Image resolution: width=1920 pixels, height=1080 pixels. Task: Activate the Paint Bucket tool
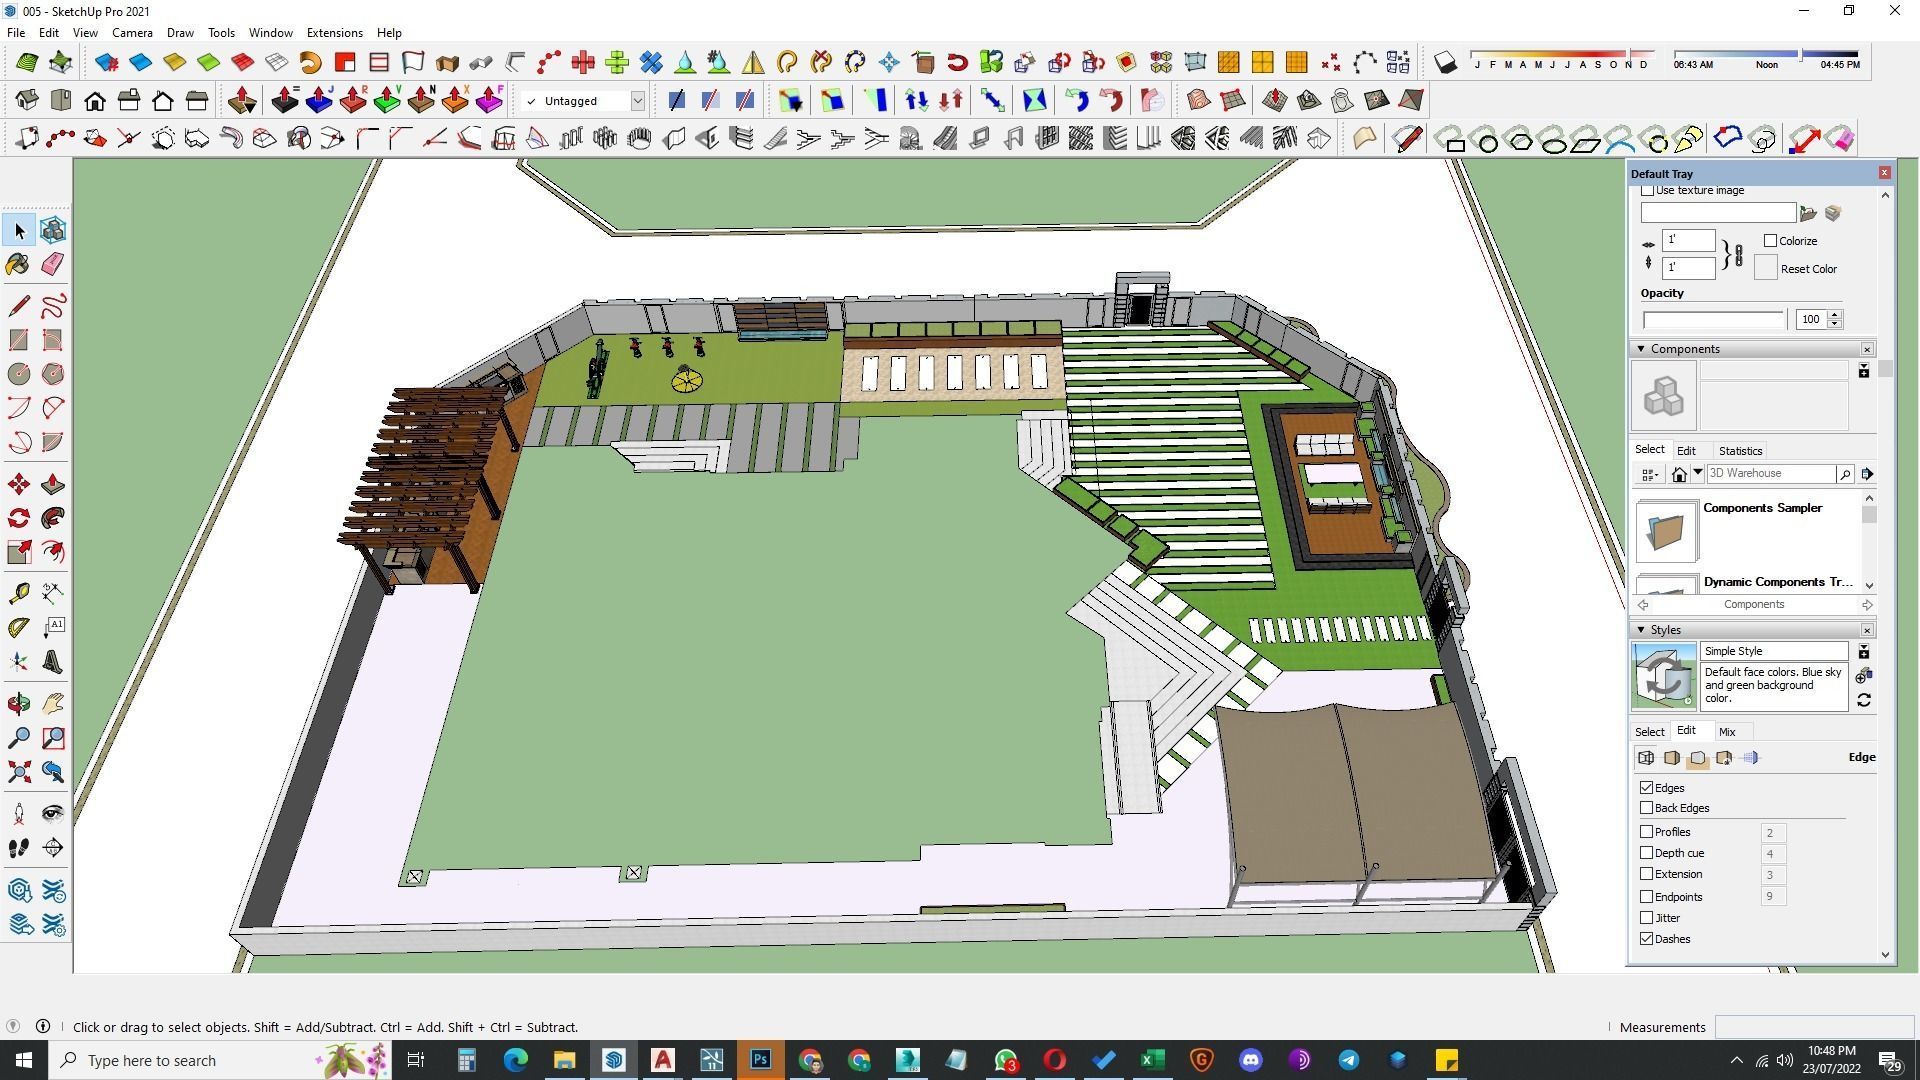click(x=19, y=264)
